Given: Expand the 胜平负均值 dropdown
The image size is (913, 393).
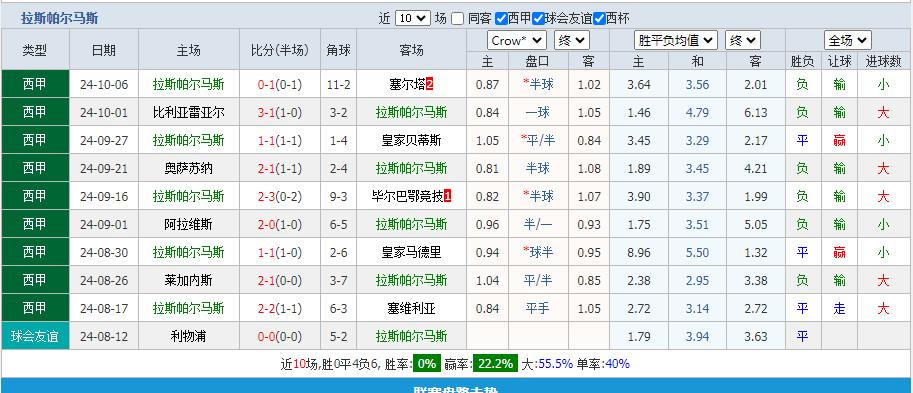Looking at the screenshot, I should pyautogui.click(x=675, y=41).
